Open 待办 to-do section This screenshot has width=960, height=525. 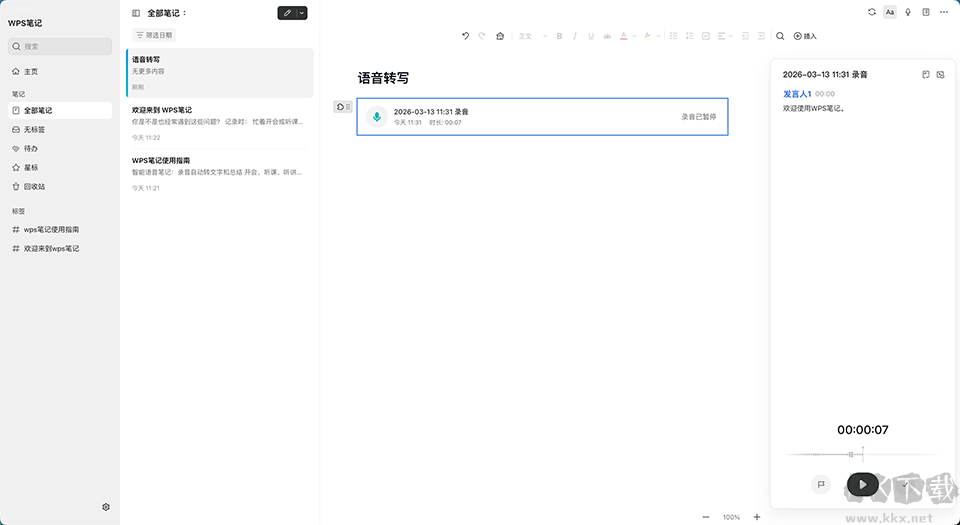pos(60,149)
